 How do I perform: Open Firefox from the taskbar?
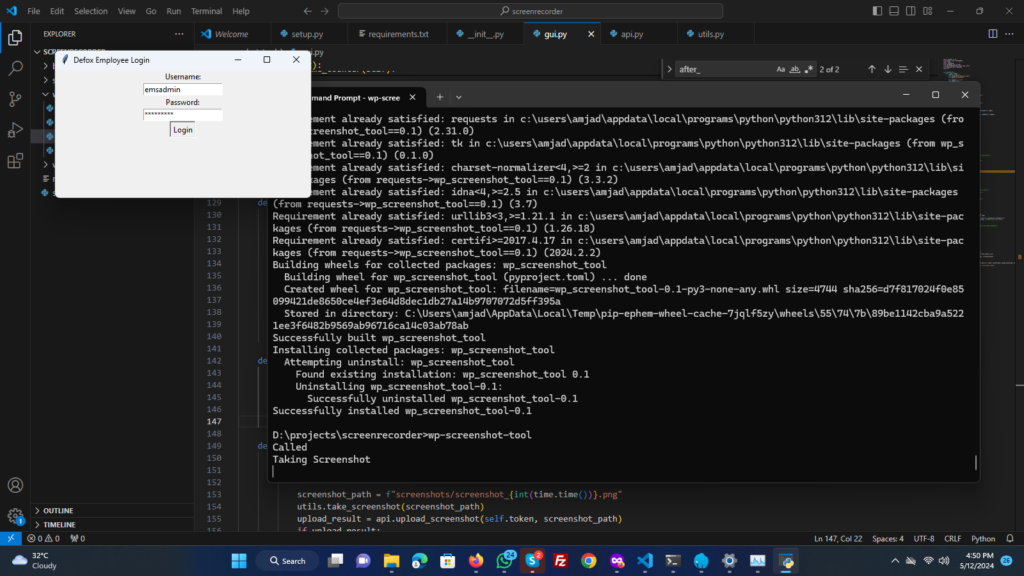tap(474, 561)
